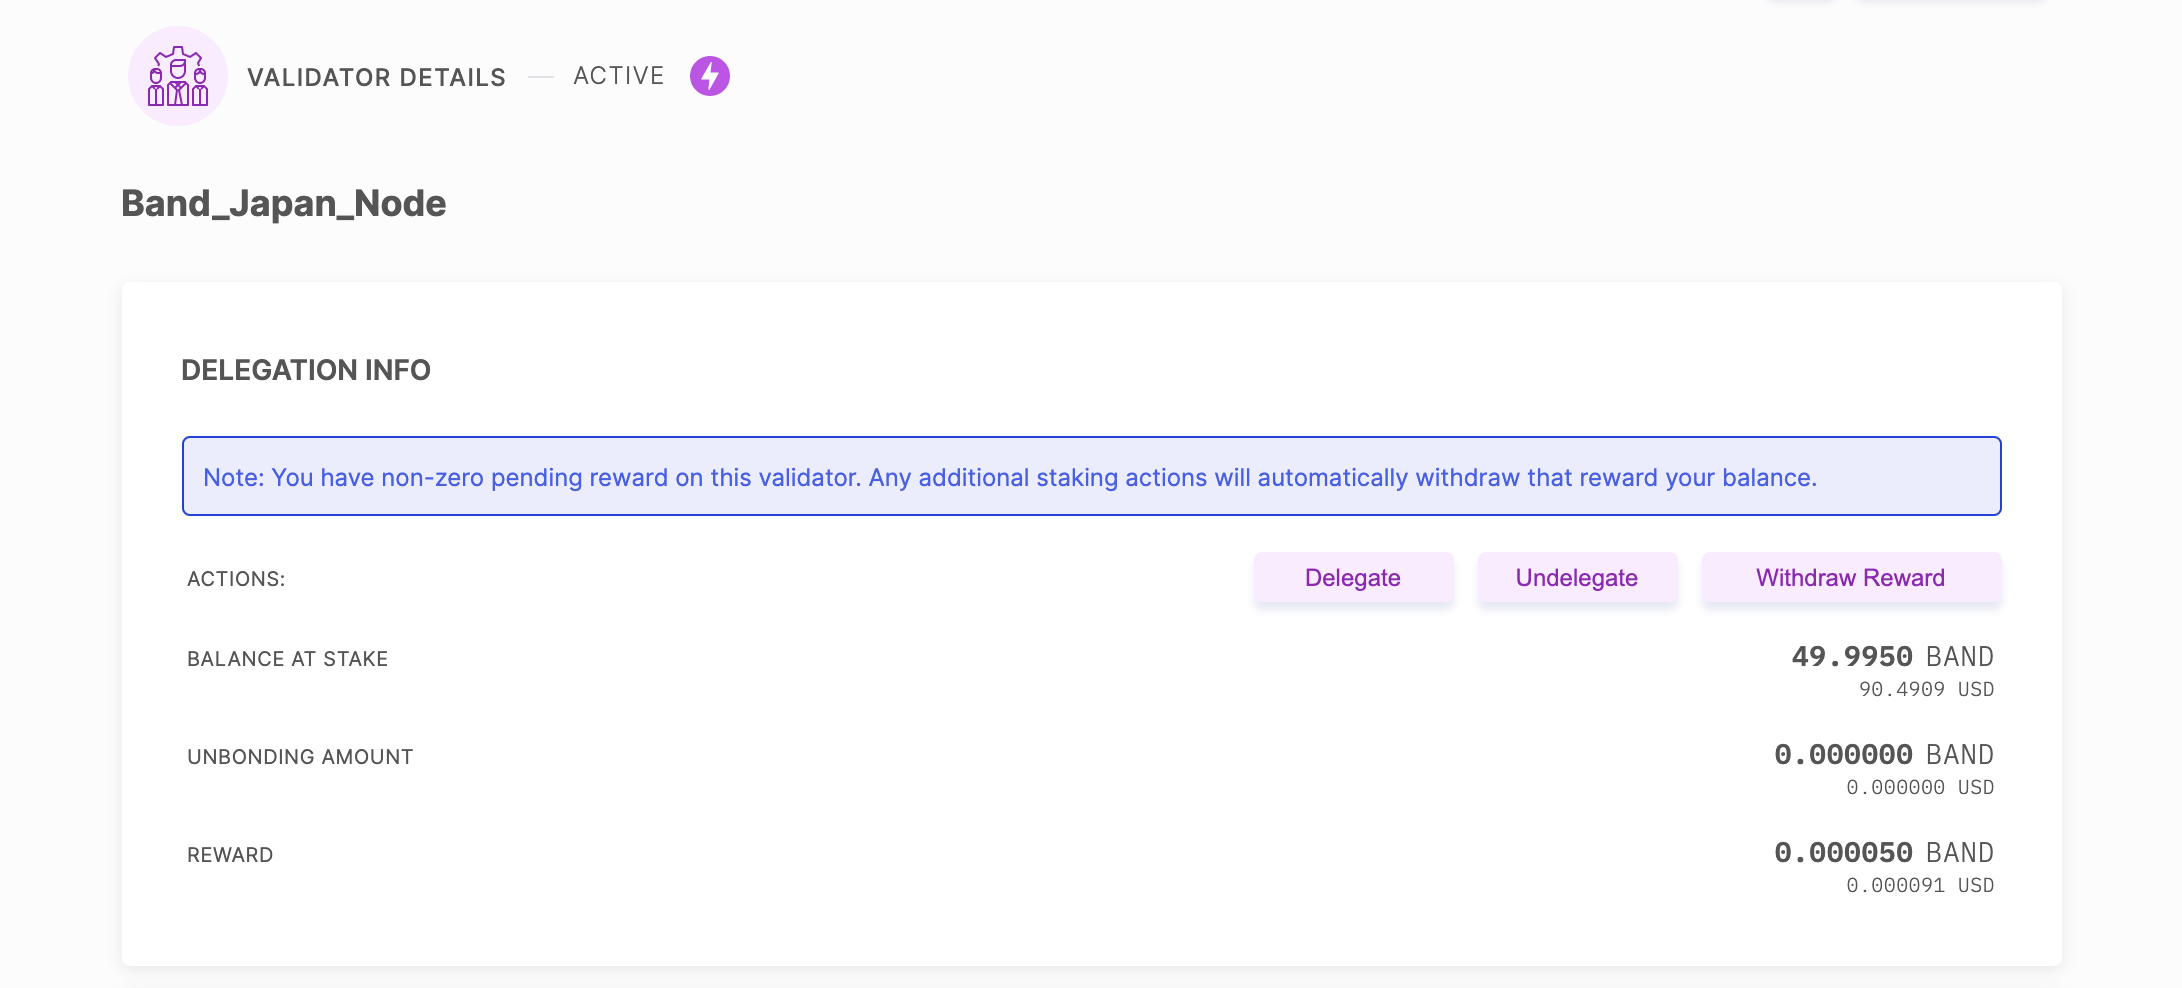The height and width of the screenshot is (988, 2182).
Task: Click the VALIDATOR DETAILS header text
Action: (x=376, y=77)
